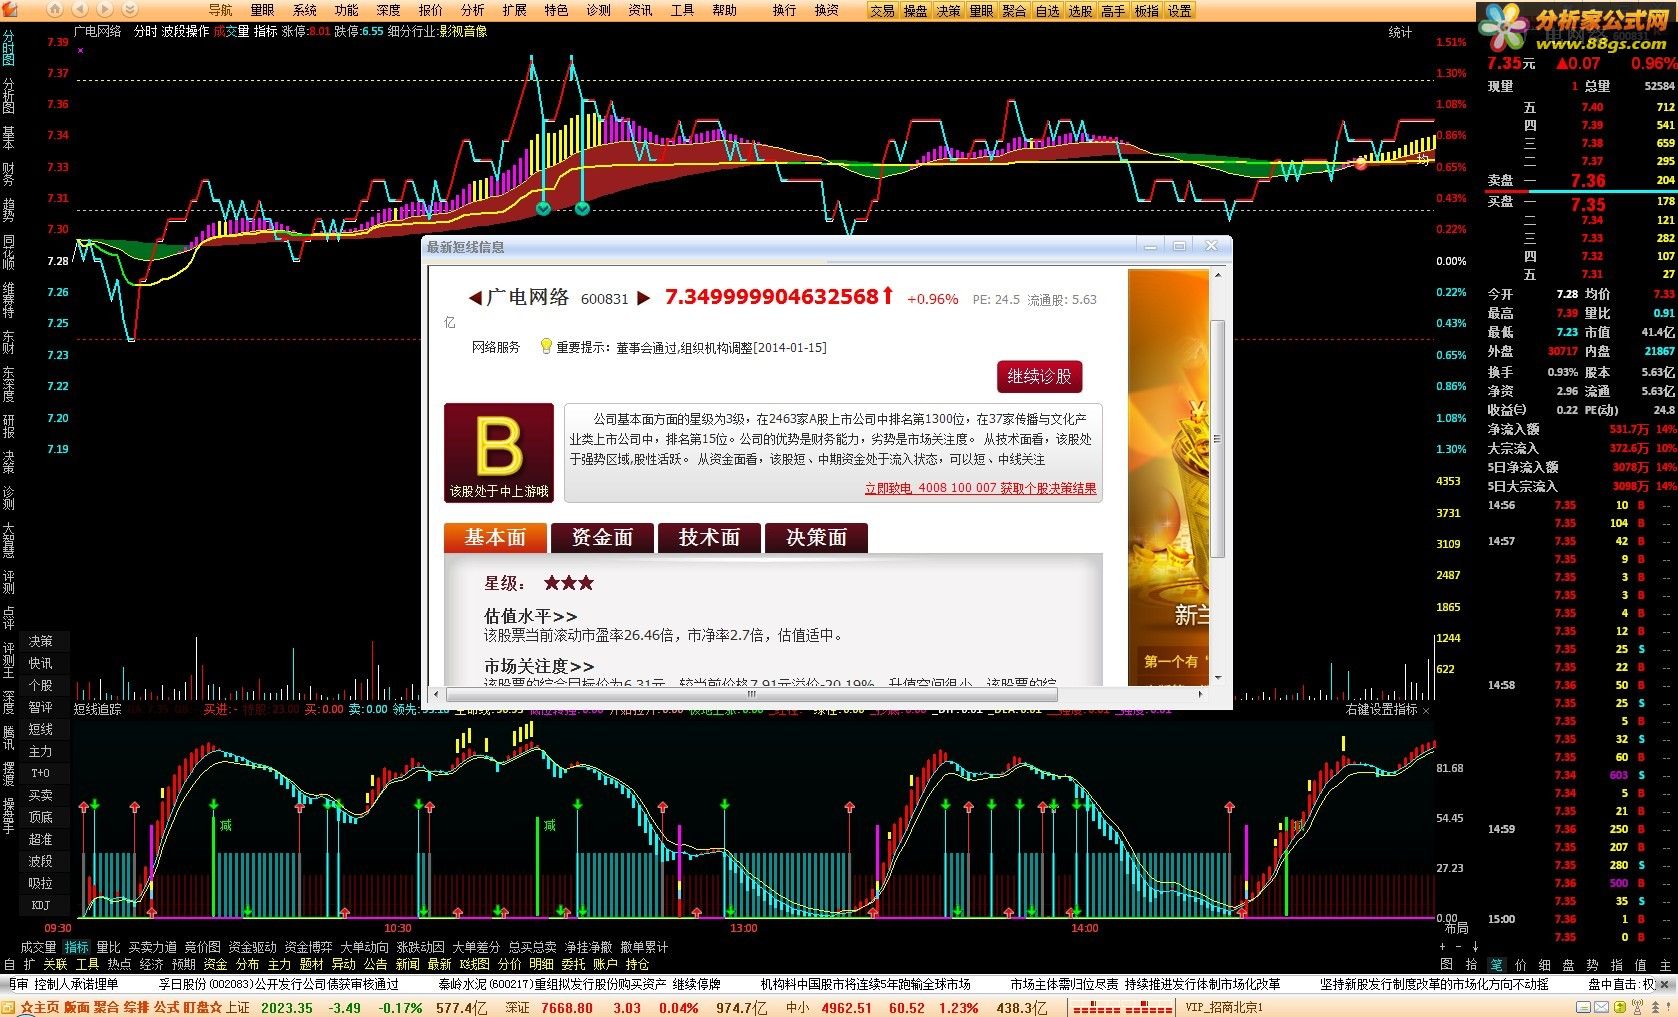The width and height of the screenshot is (1678, 1017).
Task: Open the 功能 menu
Action: tap(347, 10)
